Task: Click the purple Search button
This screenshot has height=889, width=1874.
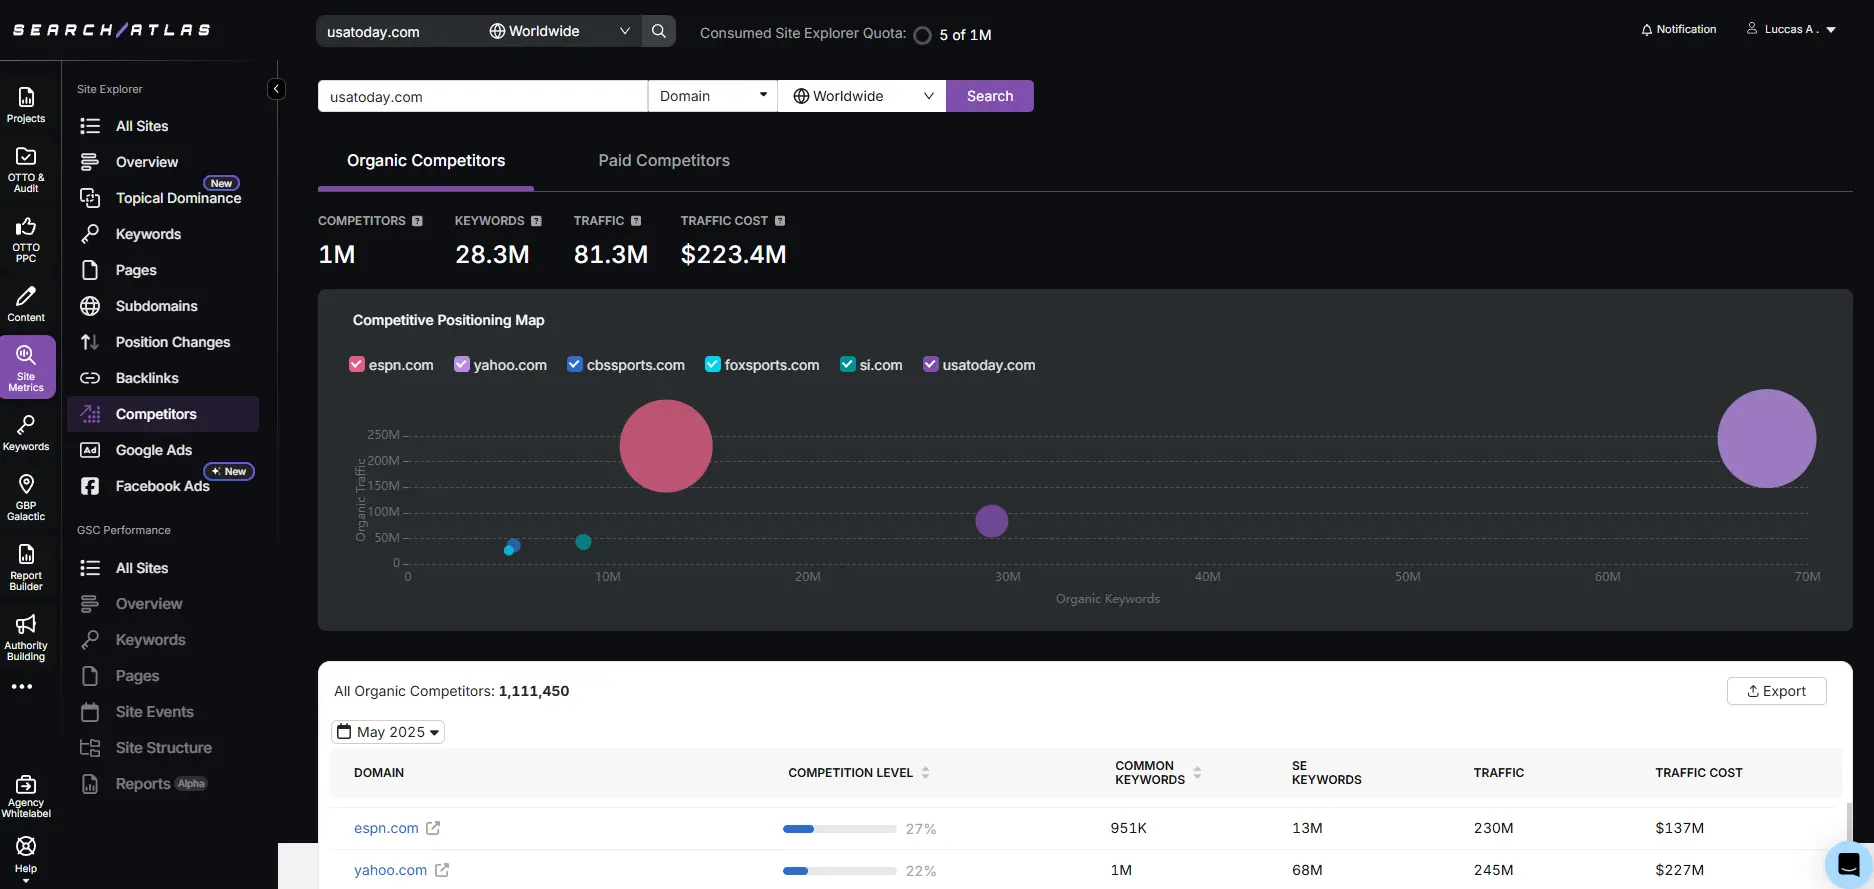Action: point(989,96)
